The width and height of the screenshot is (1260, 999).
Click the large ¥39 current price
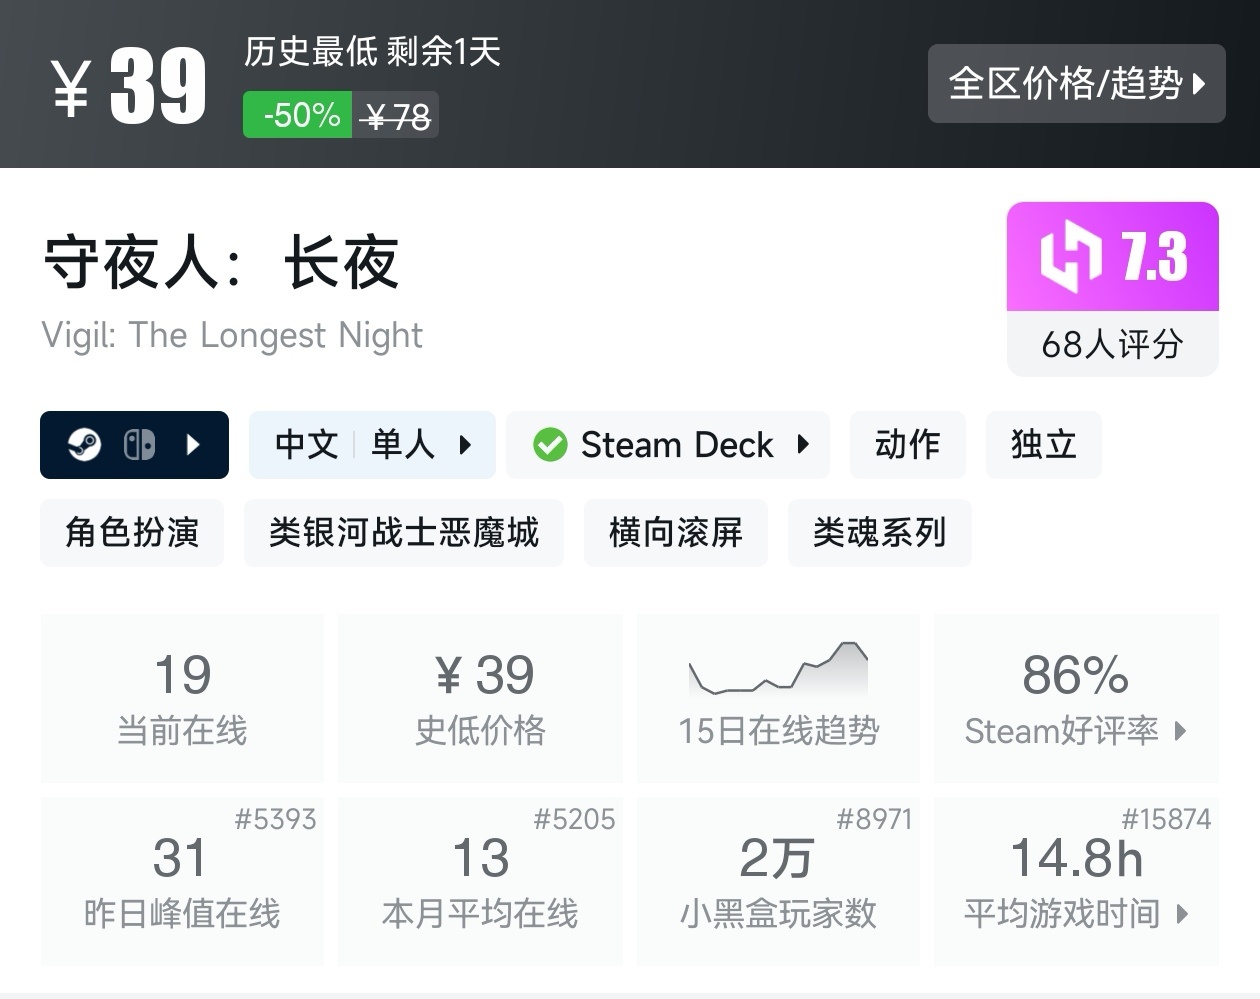[129, 86]
